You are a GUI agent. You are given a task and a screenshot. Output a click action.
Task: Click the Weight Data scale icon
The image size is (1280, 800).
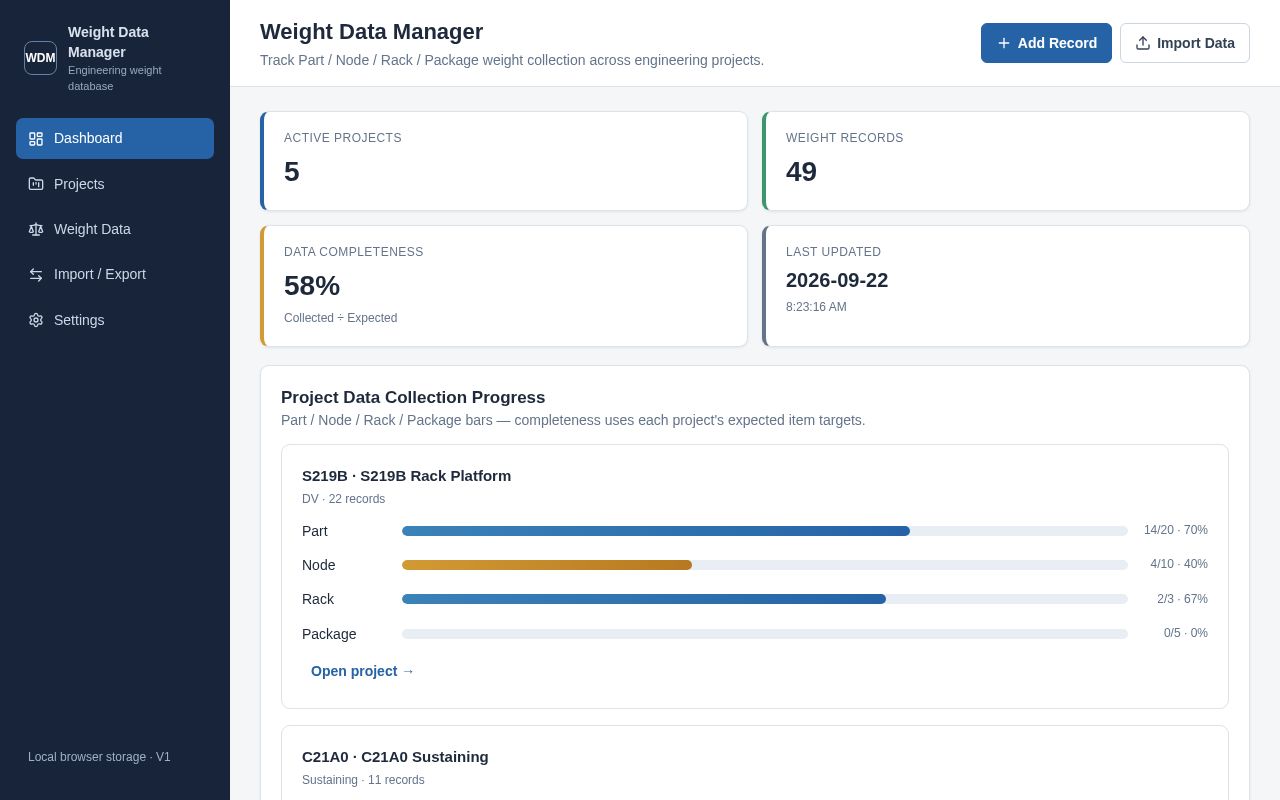(x=36, y=229)
